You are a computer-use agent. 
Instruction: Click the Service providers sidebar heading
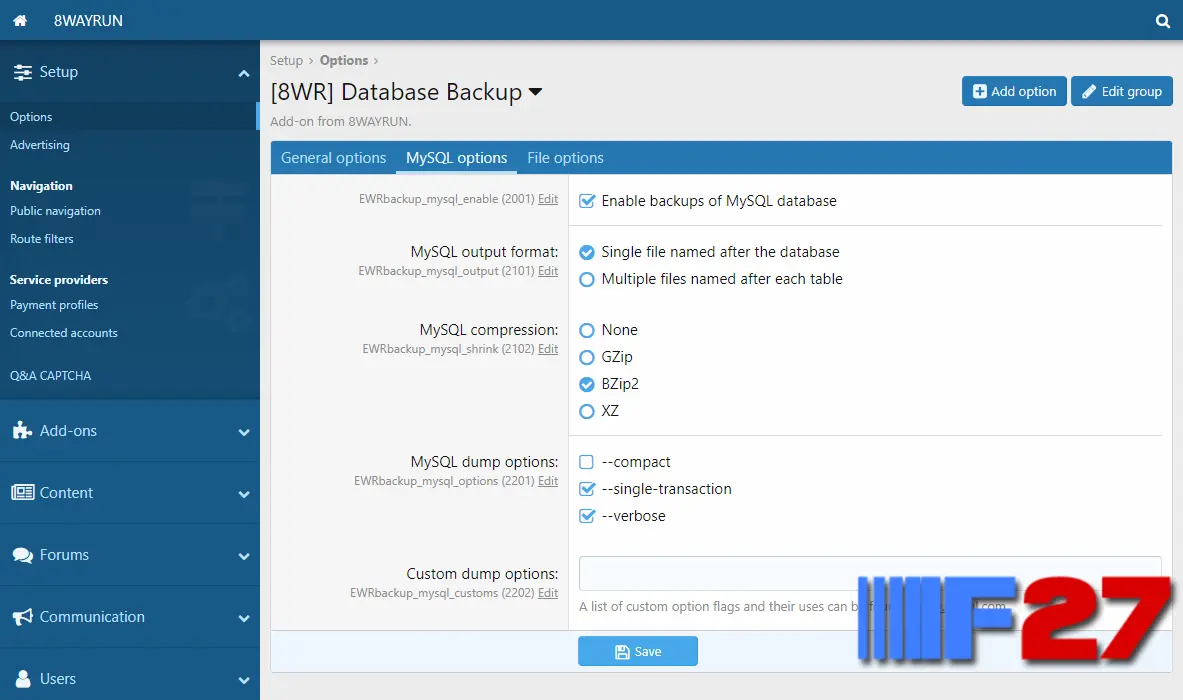tap(59, 280)
